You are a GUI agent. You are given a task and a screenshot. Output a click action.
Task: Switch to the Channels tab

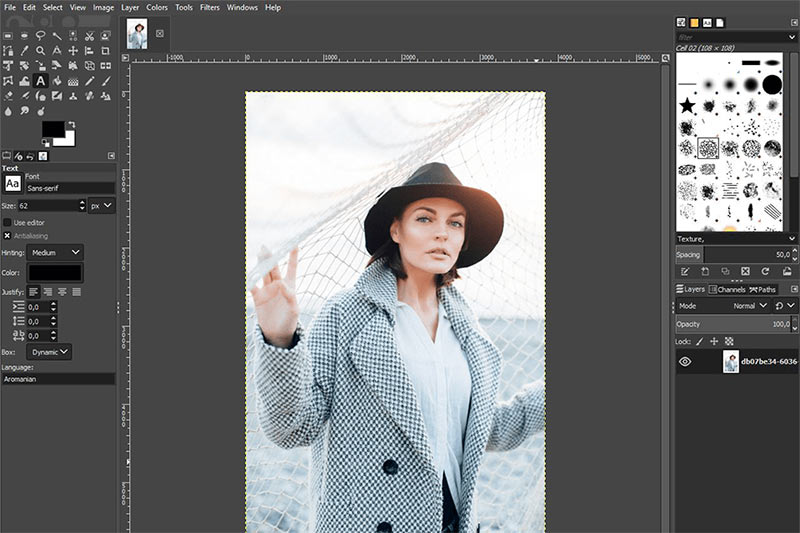(x=727, y=289)
